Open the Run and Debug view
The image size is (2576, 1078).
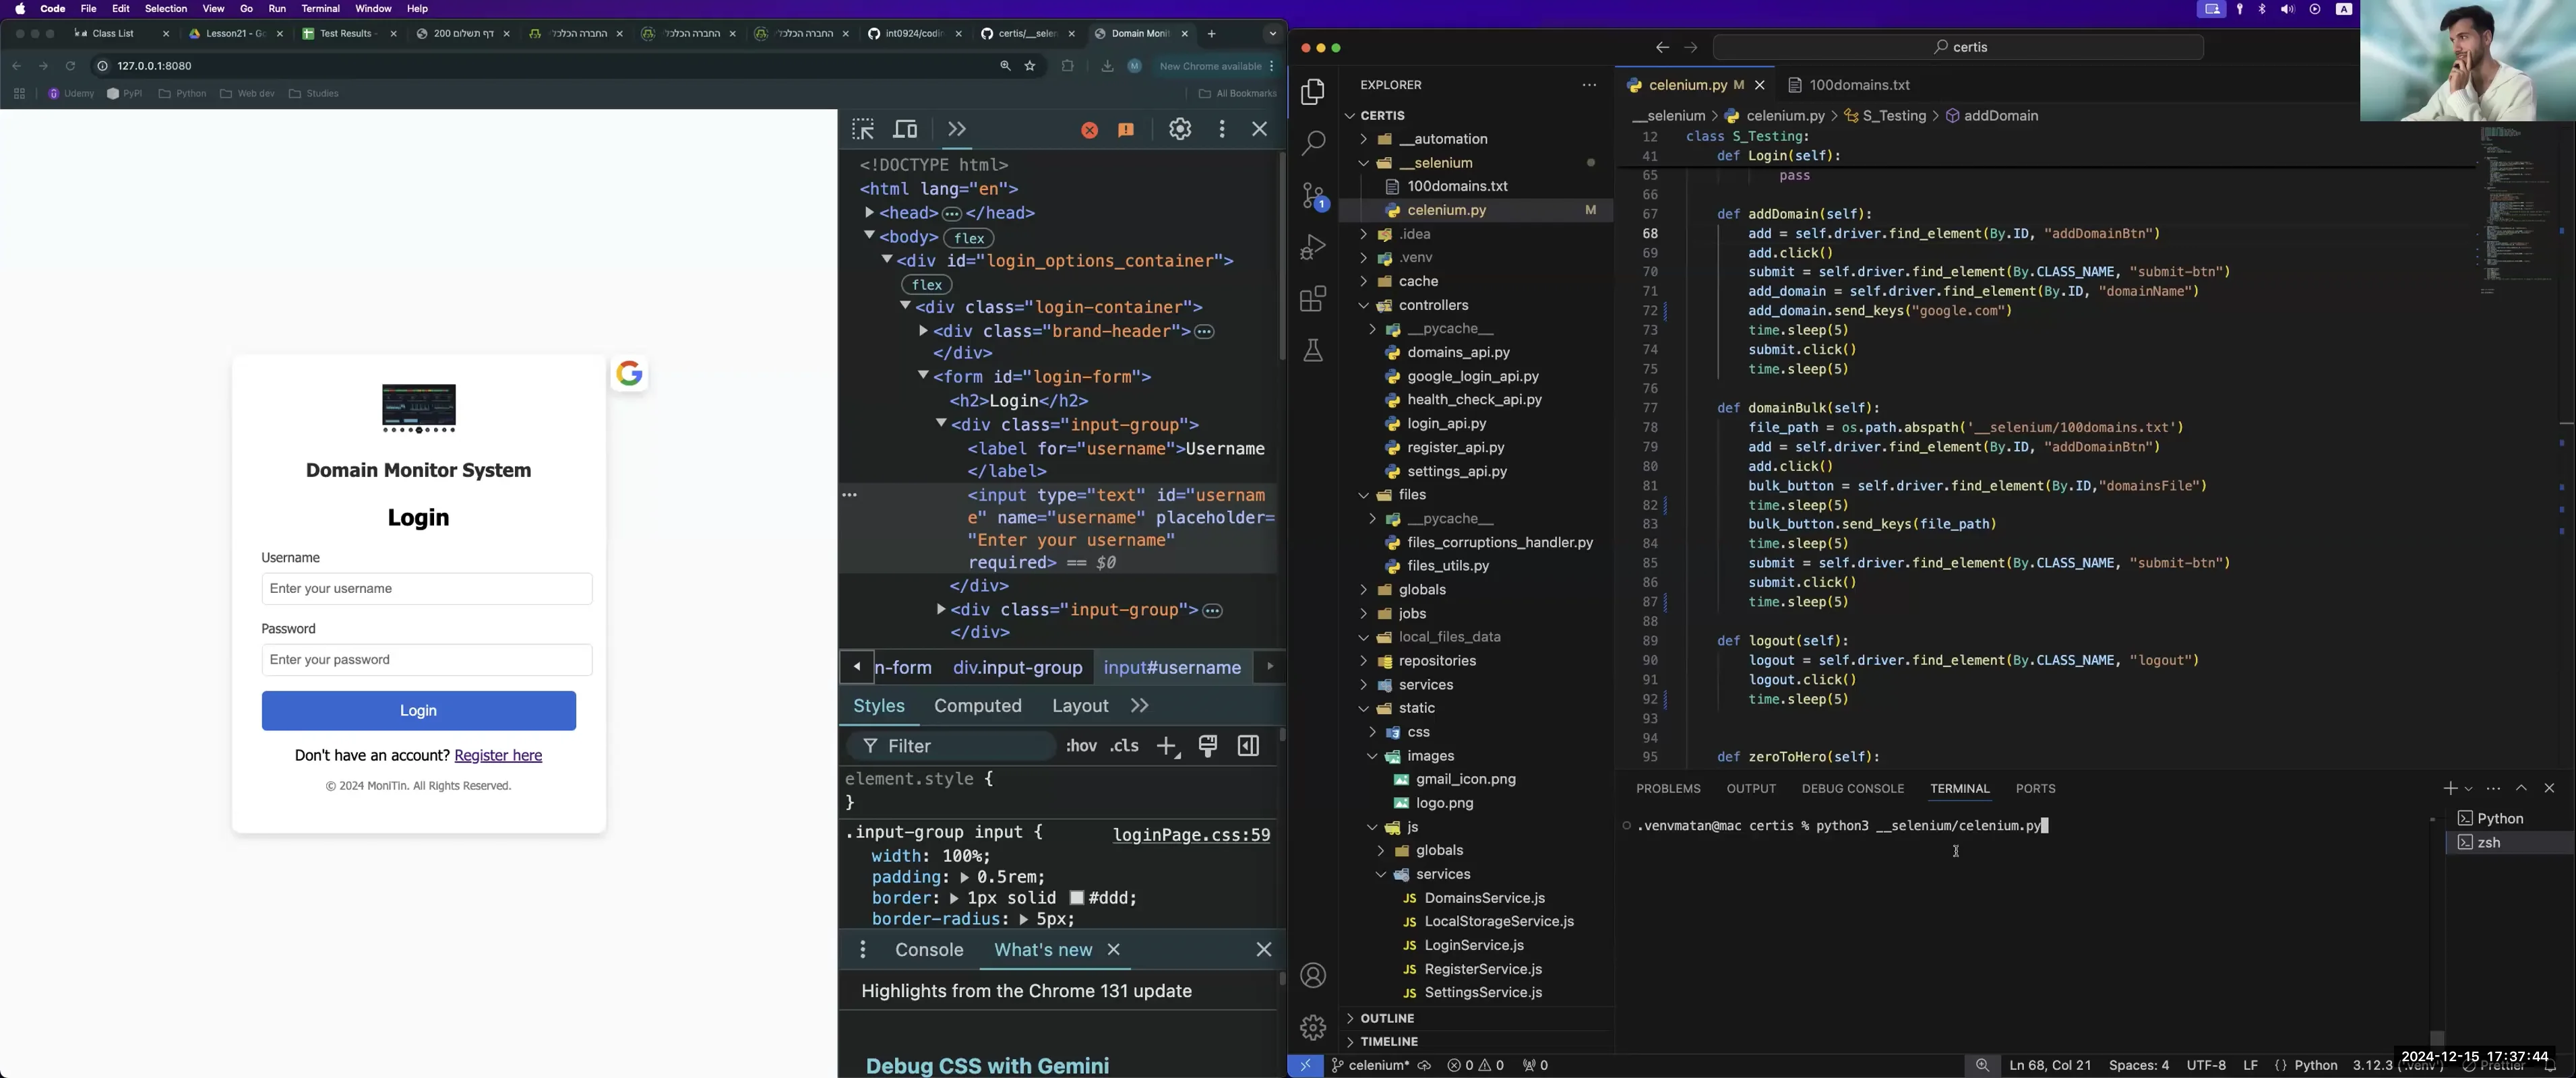1313,247
